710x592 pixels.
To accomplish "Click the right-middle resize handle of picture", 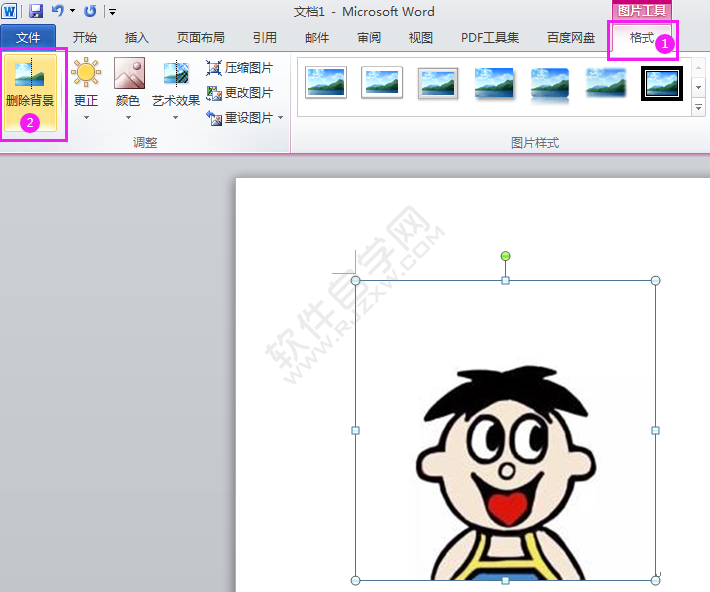I will pos(655,430).
